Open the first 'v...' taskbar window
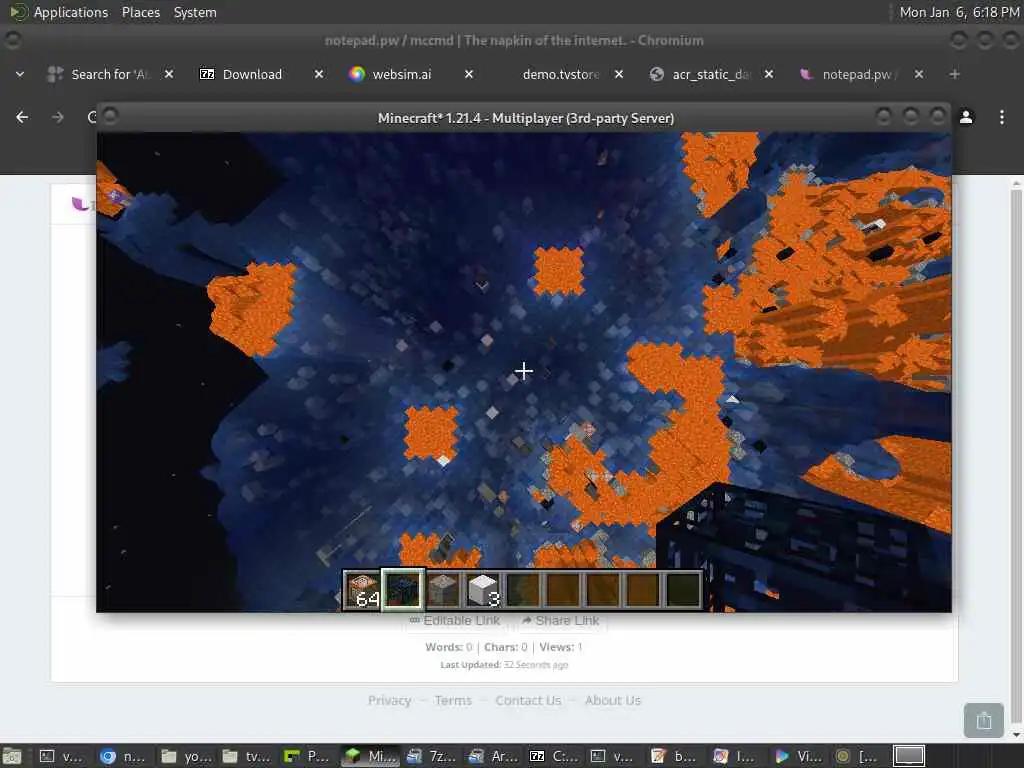 point(61,756)
